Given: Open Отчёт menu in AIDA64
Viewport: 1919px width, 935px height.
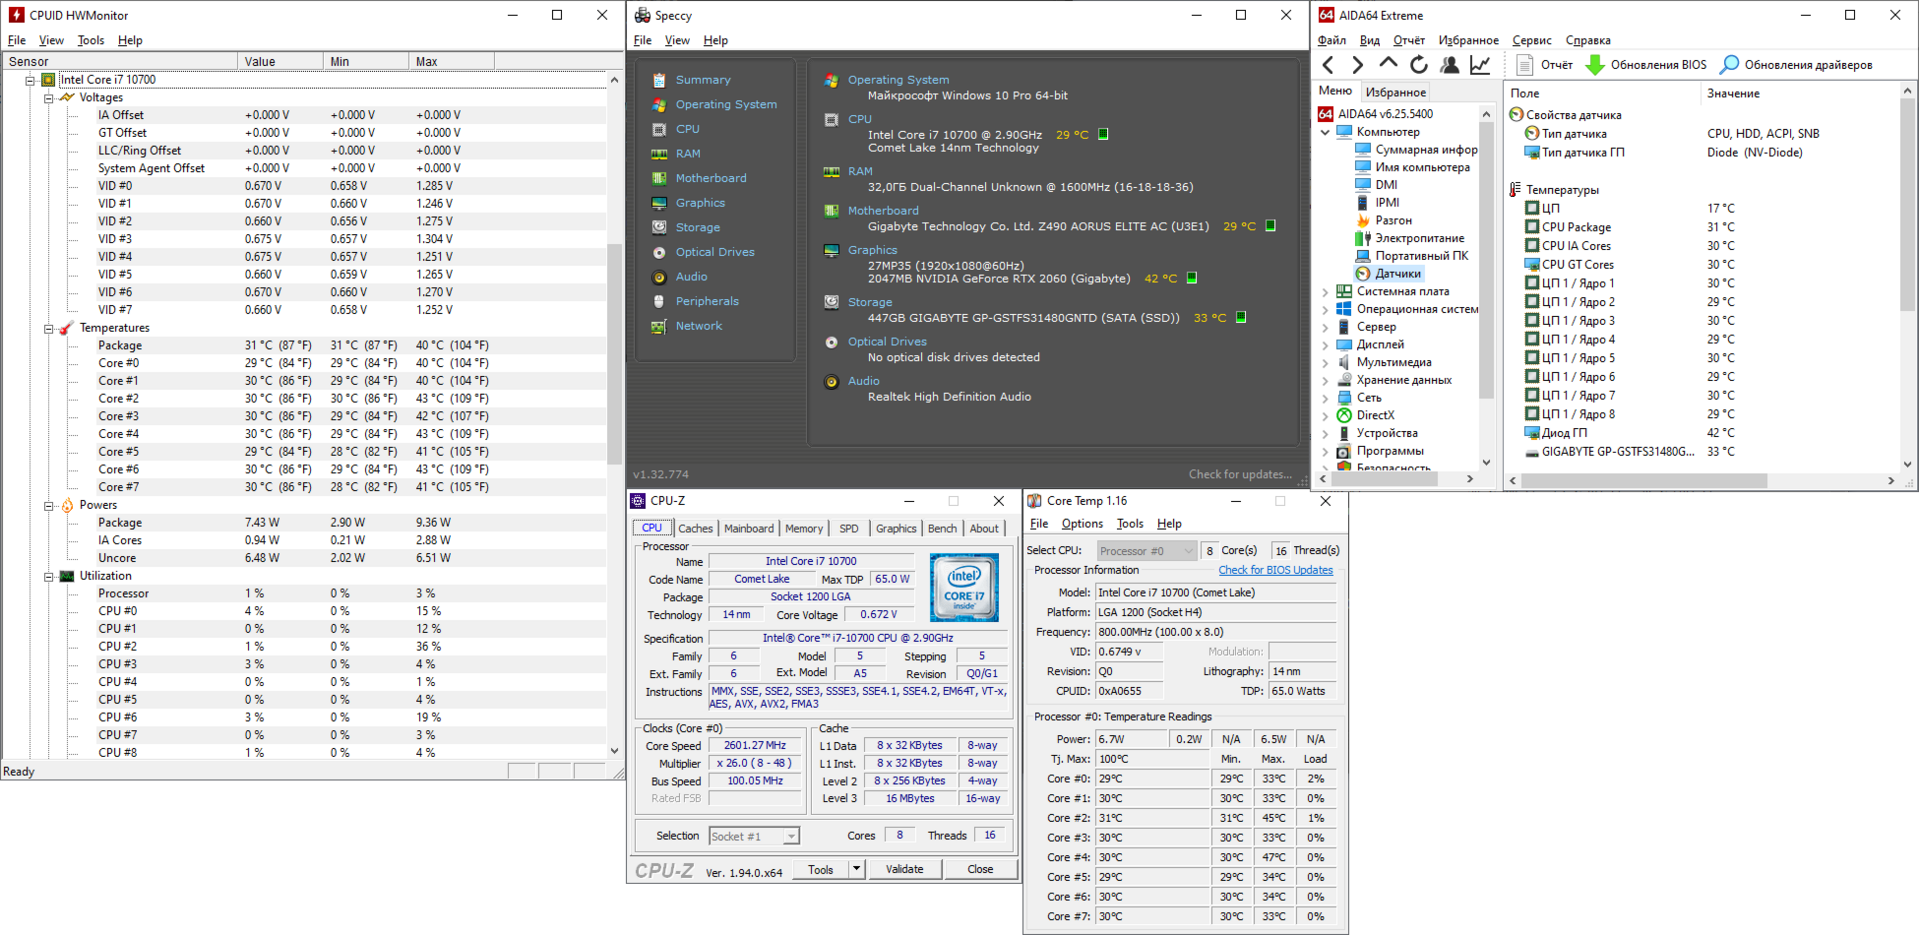Looking at the screenshot, I should (1408, 41).
